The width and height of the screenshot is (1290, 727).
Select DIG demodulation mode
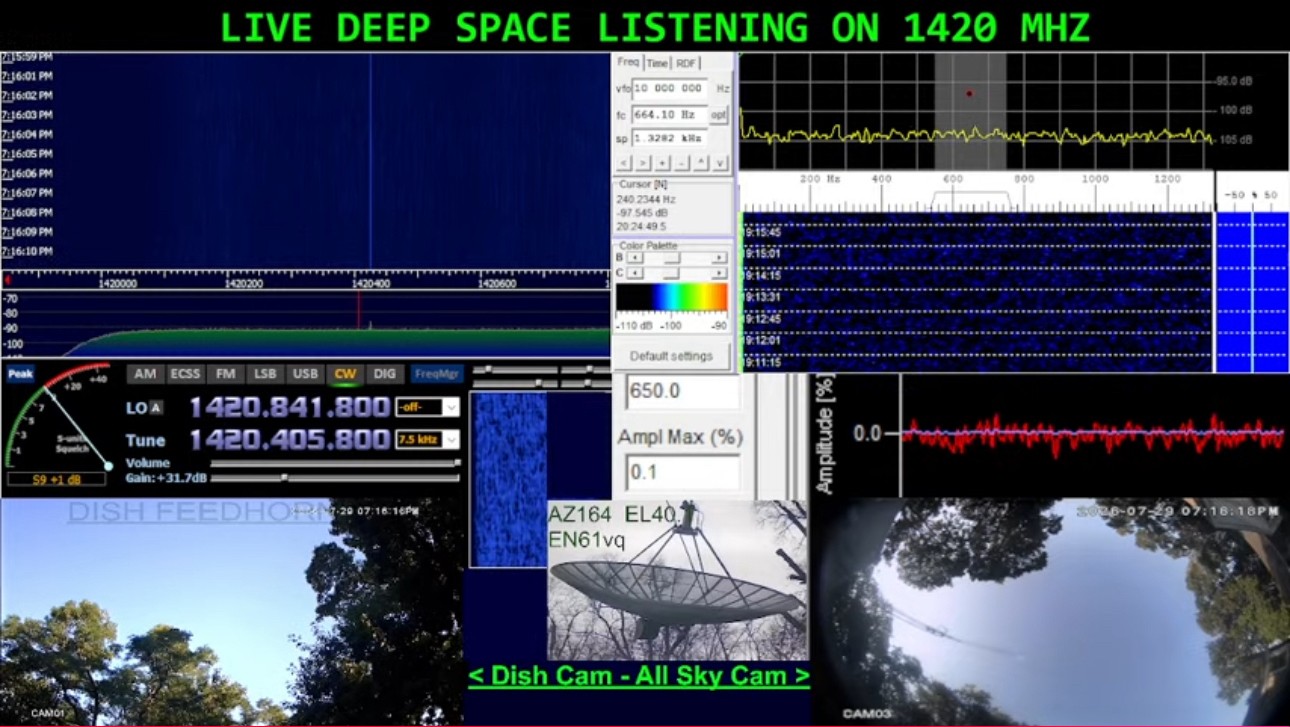384,374
